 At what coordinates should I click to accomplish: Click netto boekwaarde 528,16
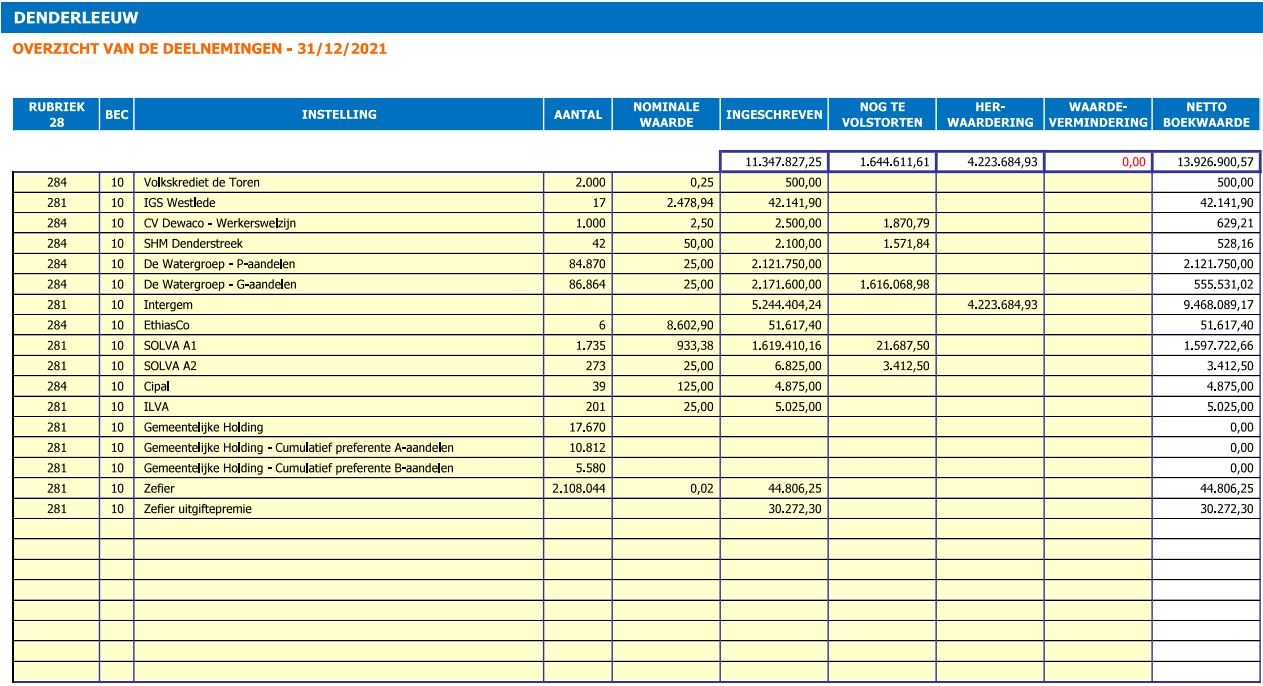tap(1206, 244)
